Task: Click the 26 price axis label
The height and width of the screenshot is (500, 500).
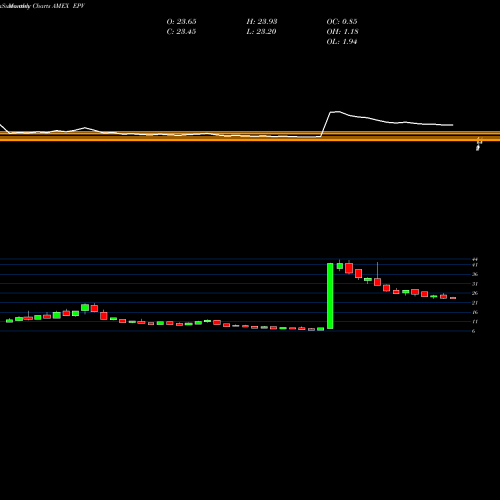Action: point(475,293)
